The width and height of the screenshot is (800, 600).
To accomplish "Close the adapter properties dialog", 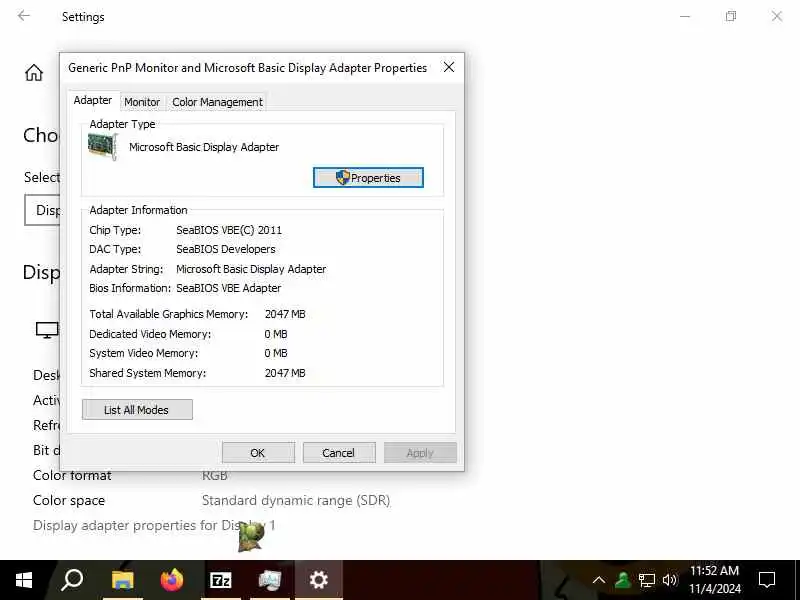I will [448, 67].
